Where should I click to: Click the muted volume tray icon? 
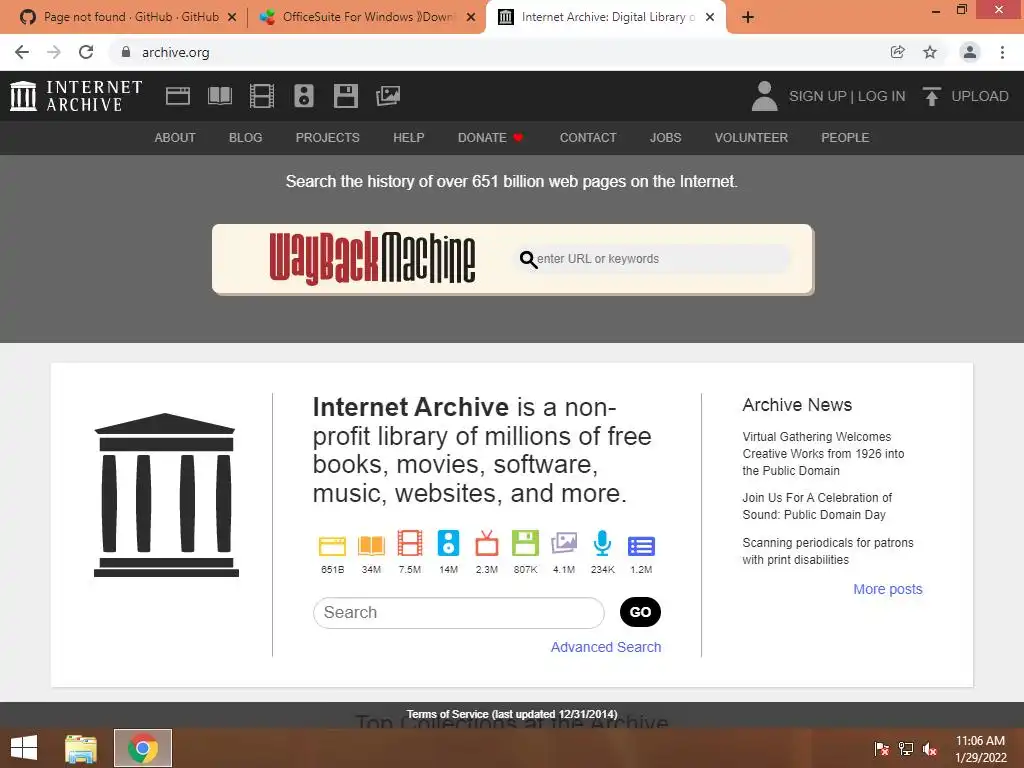929,748
